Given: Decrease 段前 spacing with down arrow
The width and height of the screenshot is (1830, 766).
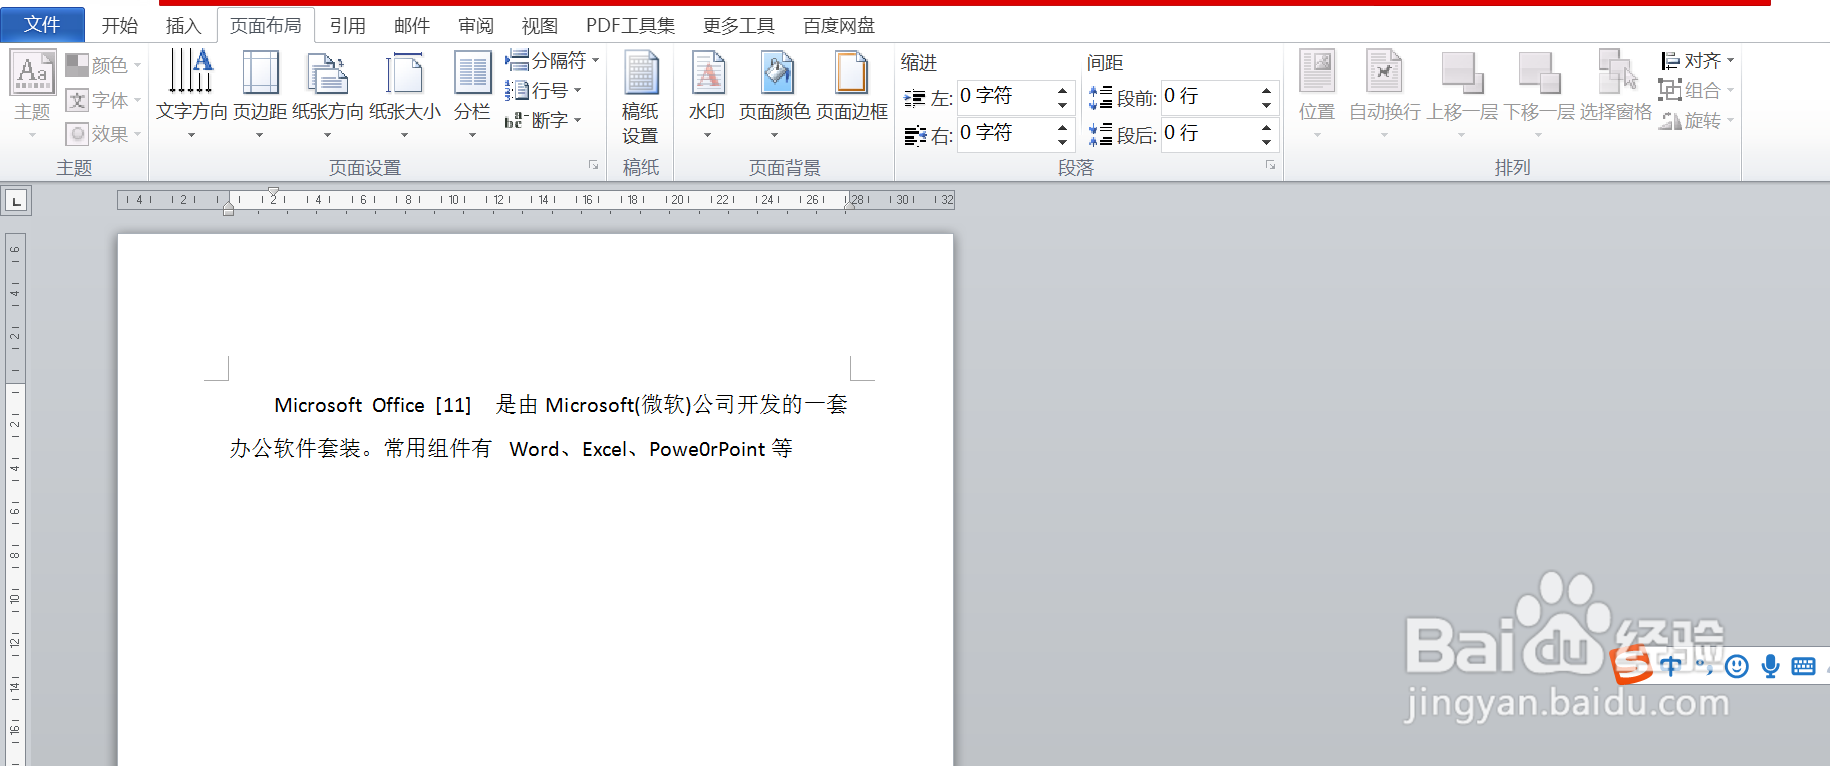Looking at the screenshot, I should pyautogui.click(x=1266, y=104).
